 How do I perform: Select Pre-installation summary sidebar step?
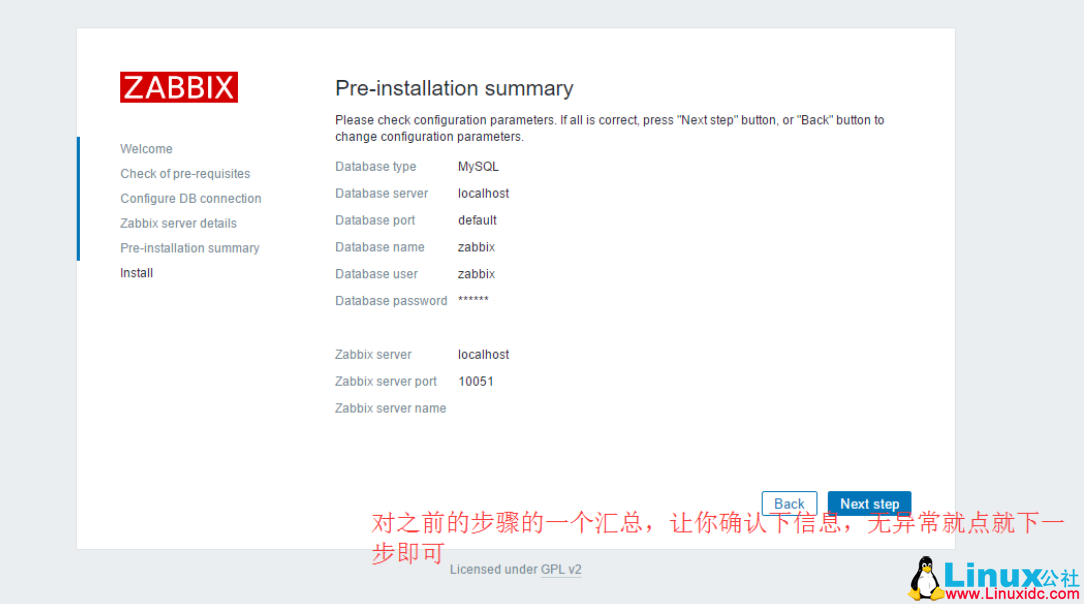pyautogui.click(x=190, y=248)
